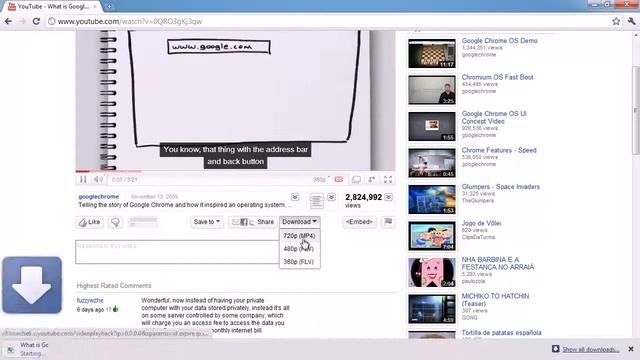Enter fullscreen video mode
The width and height of the screenshot is (640, 360).
tap(388, 179)
